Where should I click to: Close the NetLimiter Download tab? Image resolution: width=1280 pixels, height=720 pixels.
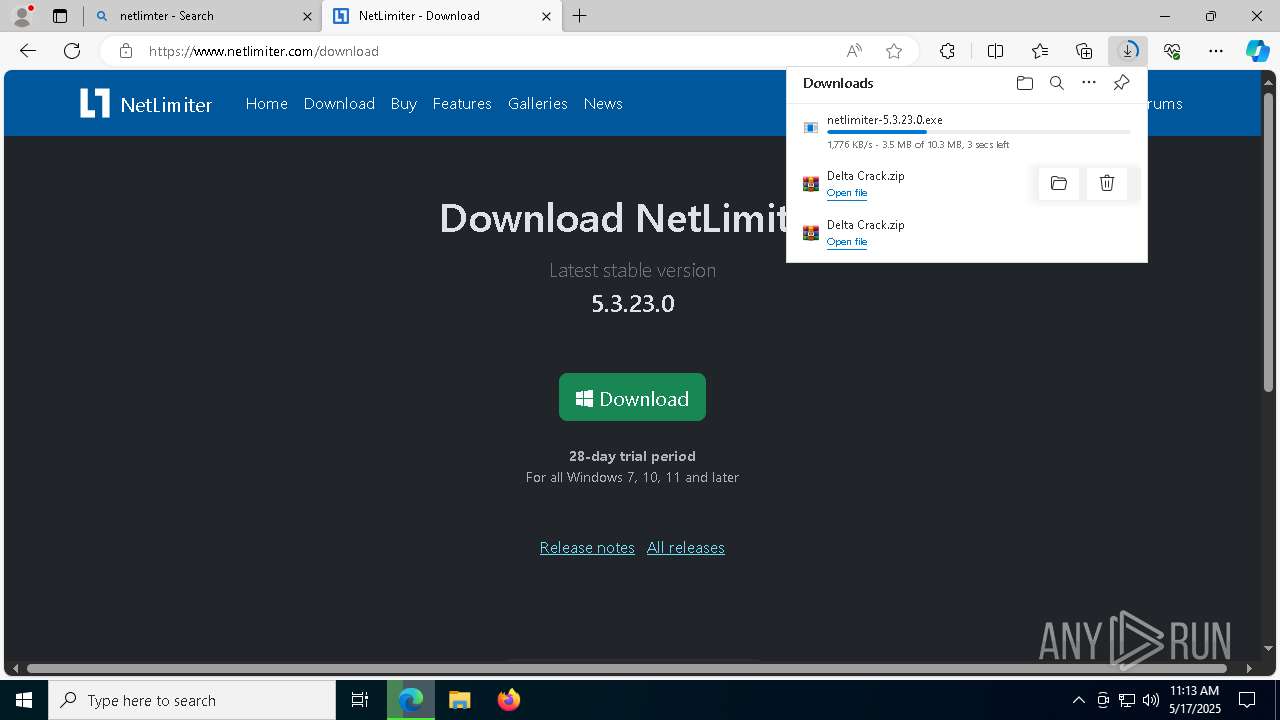(546, 16)
